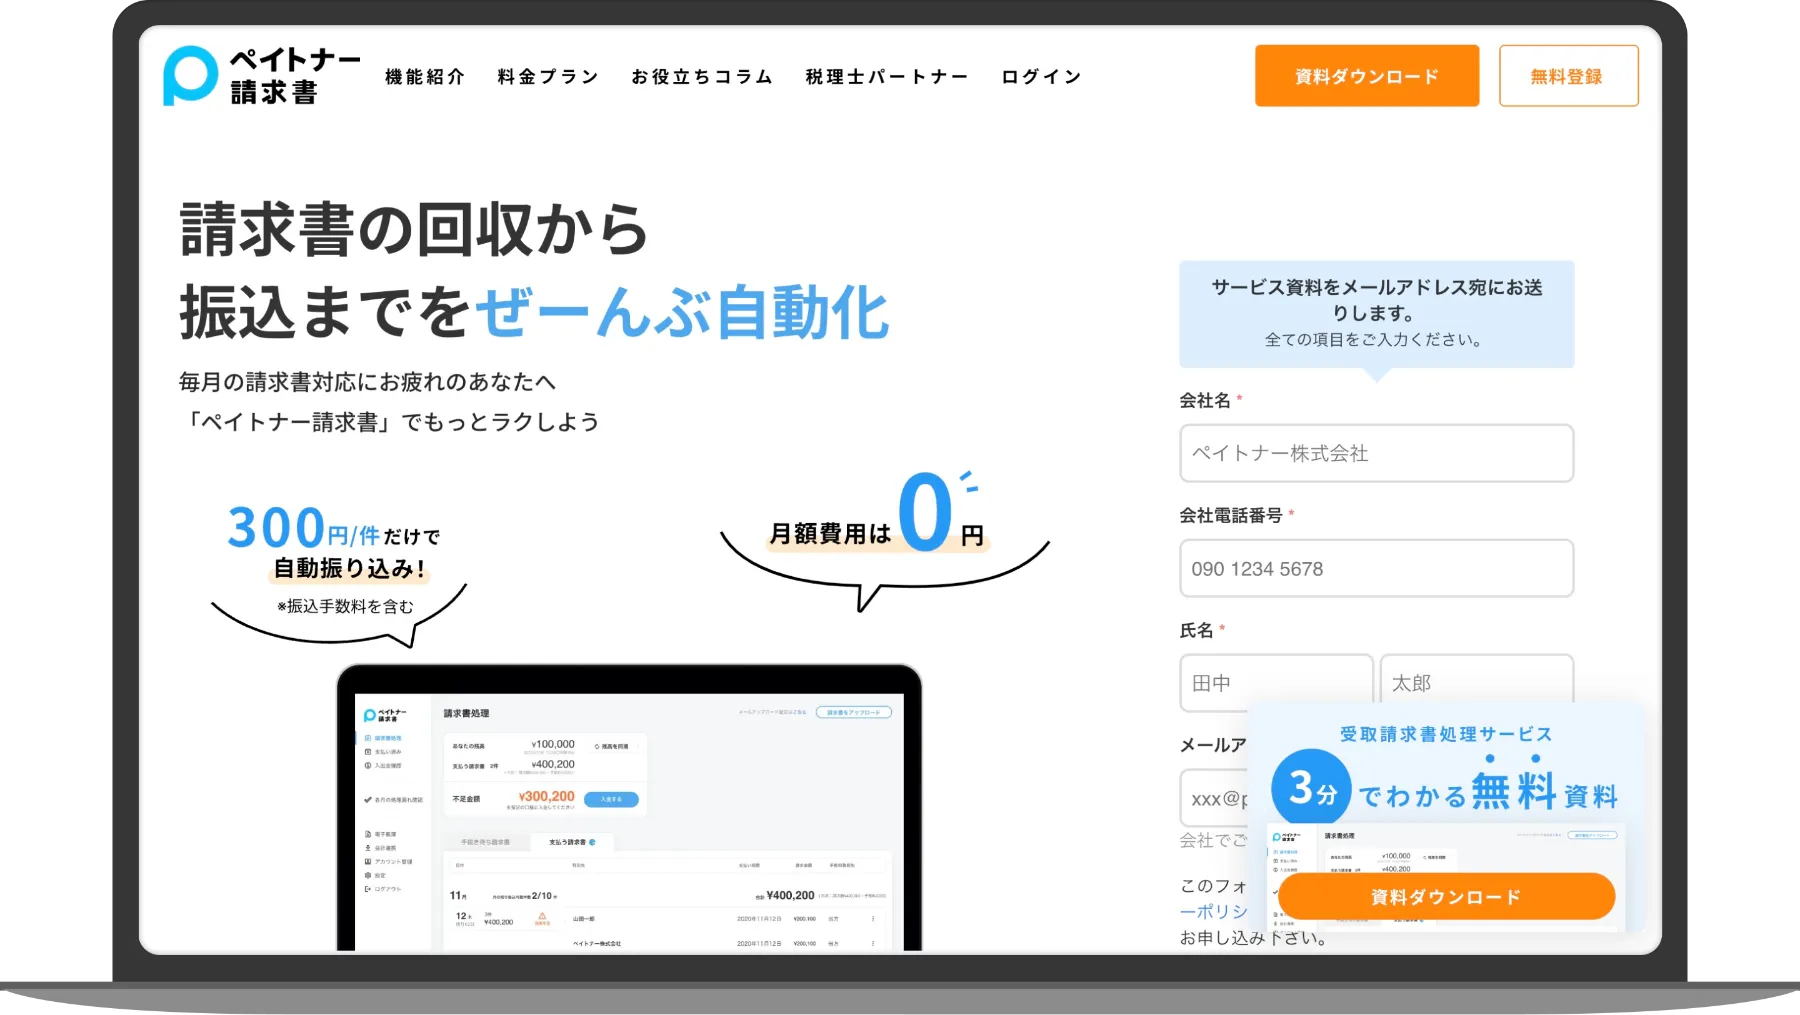Click the 設定 gear icon in mockup sidebar
This screenshot has height=1015, width=1800.
pos(368,875)
